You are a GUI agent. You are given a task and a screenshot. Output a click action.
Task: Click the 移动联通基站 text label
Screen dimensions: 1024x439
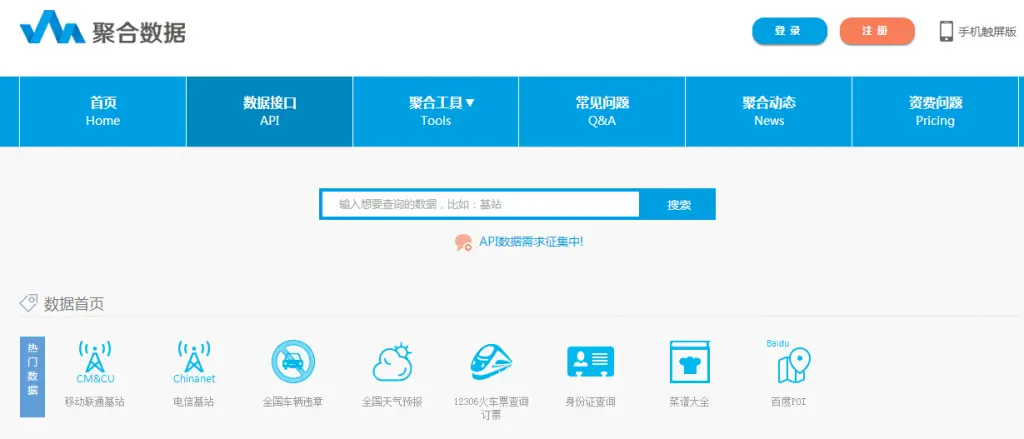point(95,402)
